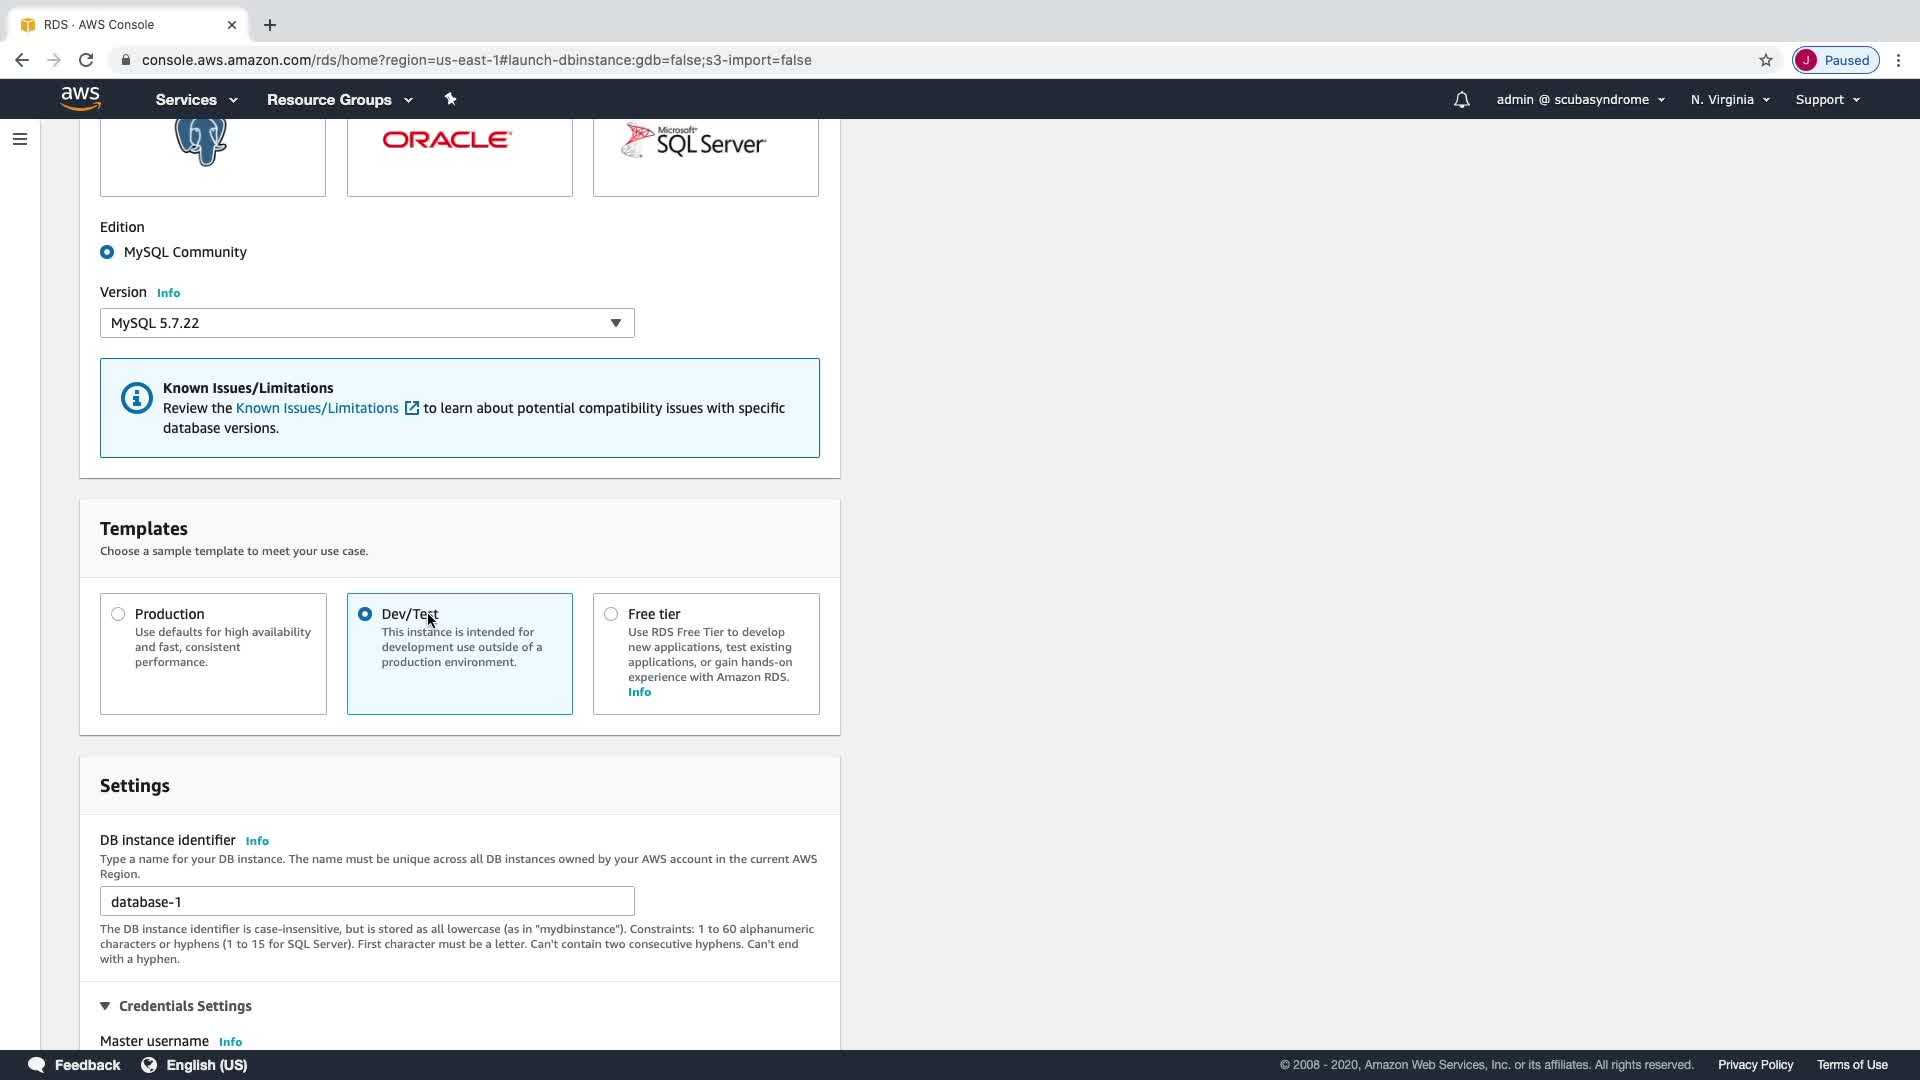Open the Resource Groups menu
The width and height of the screenshot is (1920, 1080).
point(339,100)
